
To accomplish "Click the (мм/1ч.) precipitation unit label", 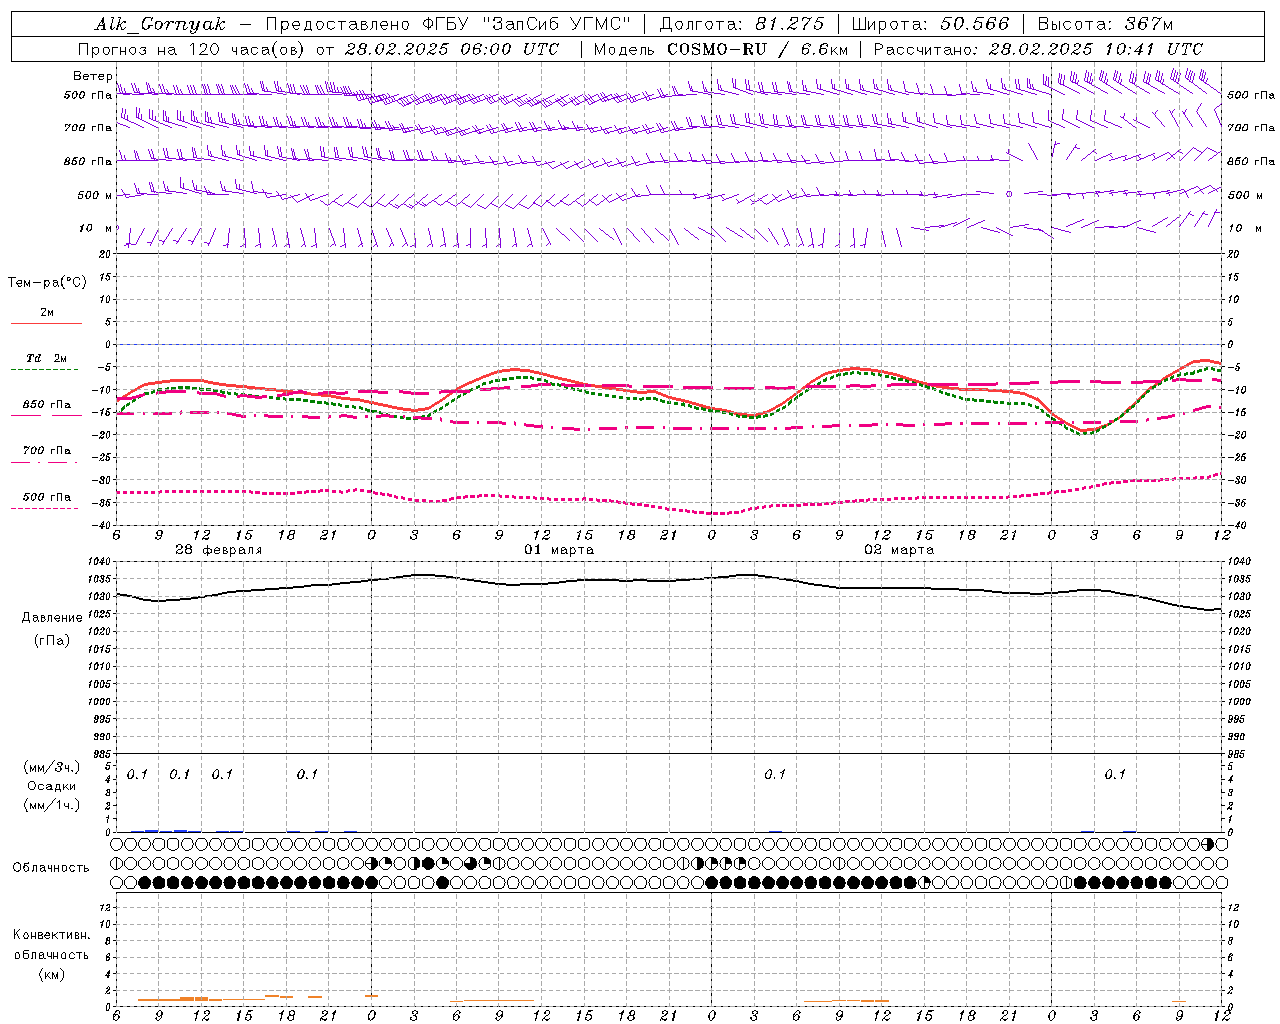I will coord(51,805).
